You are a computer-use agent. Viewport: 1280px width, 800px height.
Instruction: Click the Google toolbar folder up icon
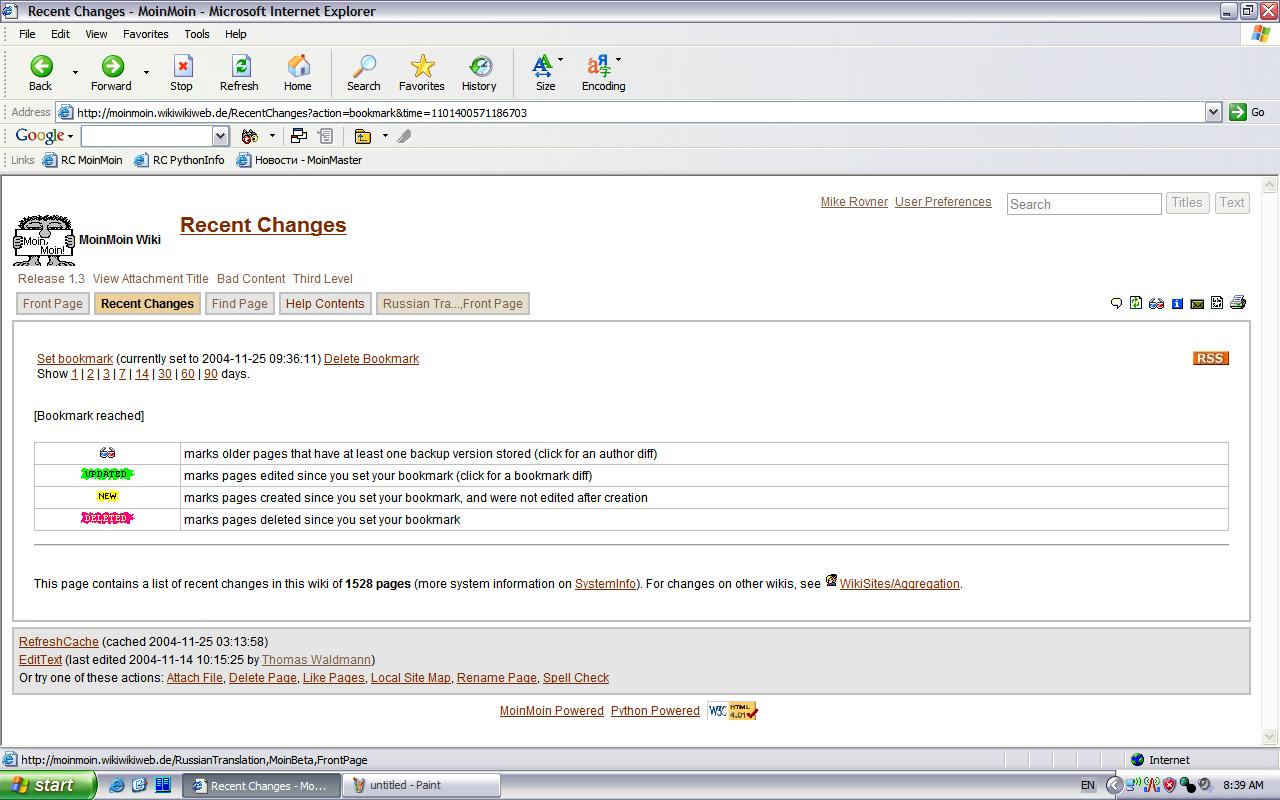[x=363, y=136]
